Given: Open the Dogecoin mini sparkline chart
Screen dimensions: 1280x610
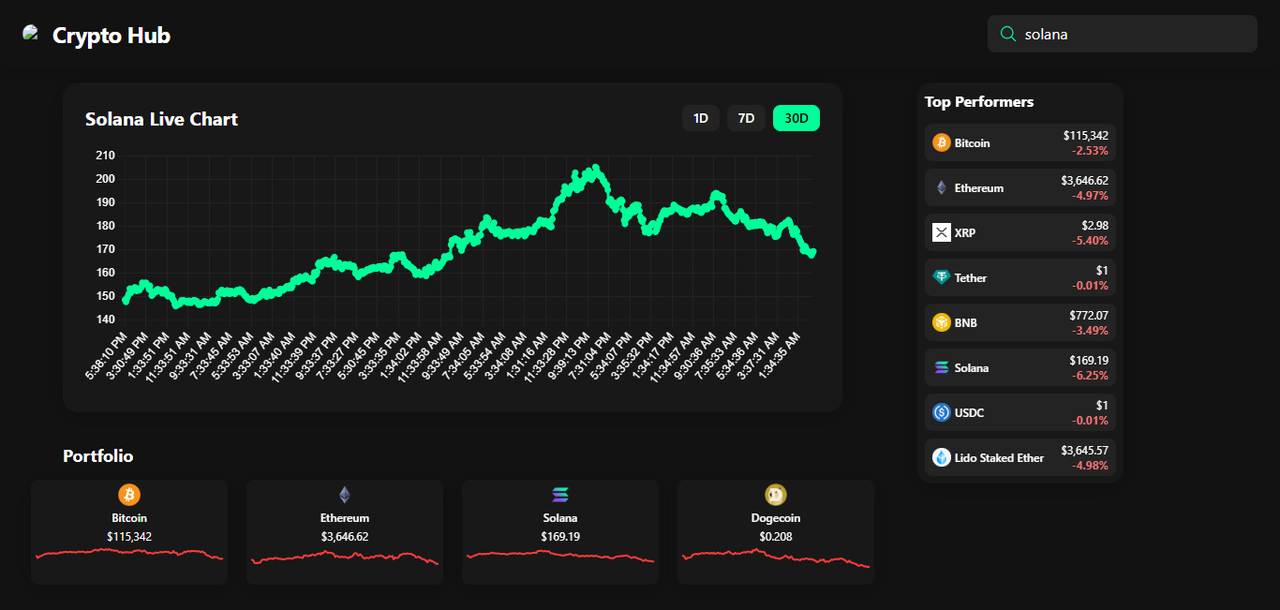Looking at the screenshot, I should pyautogui.click(x=776, y=558).
